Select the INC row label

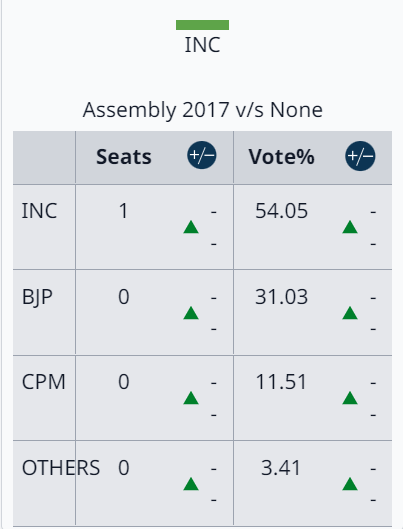(x=39, y=211)
